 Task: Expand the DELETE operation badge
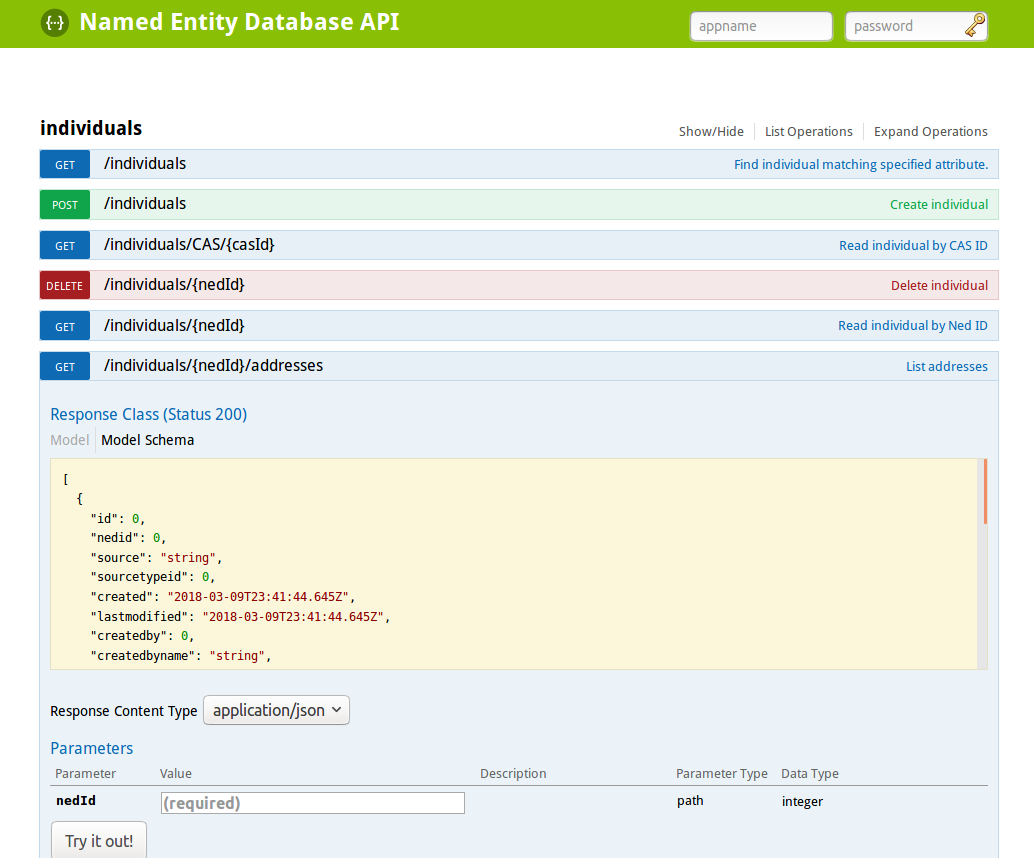pos(65,286)
